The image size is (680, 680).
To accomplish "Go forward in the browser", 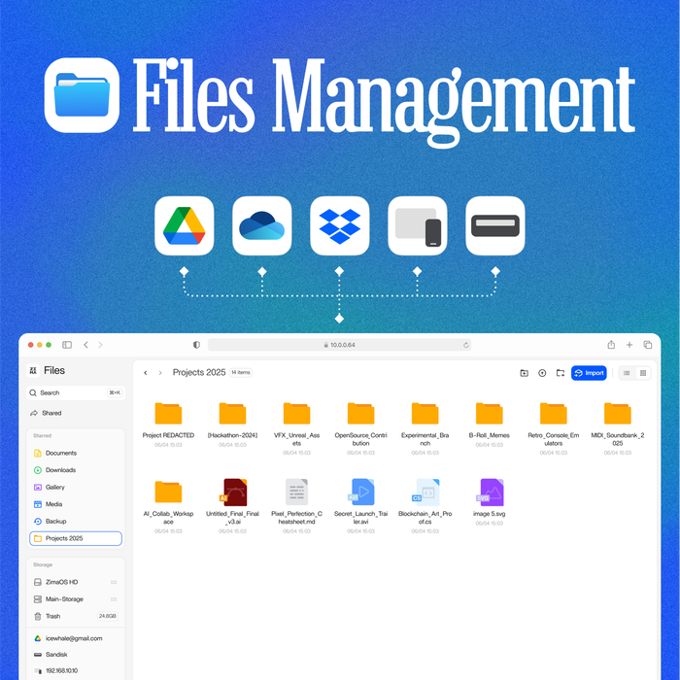I will pyautogui.click(x=101, y=345).
